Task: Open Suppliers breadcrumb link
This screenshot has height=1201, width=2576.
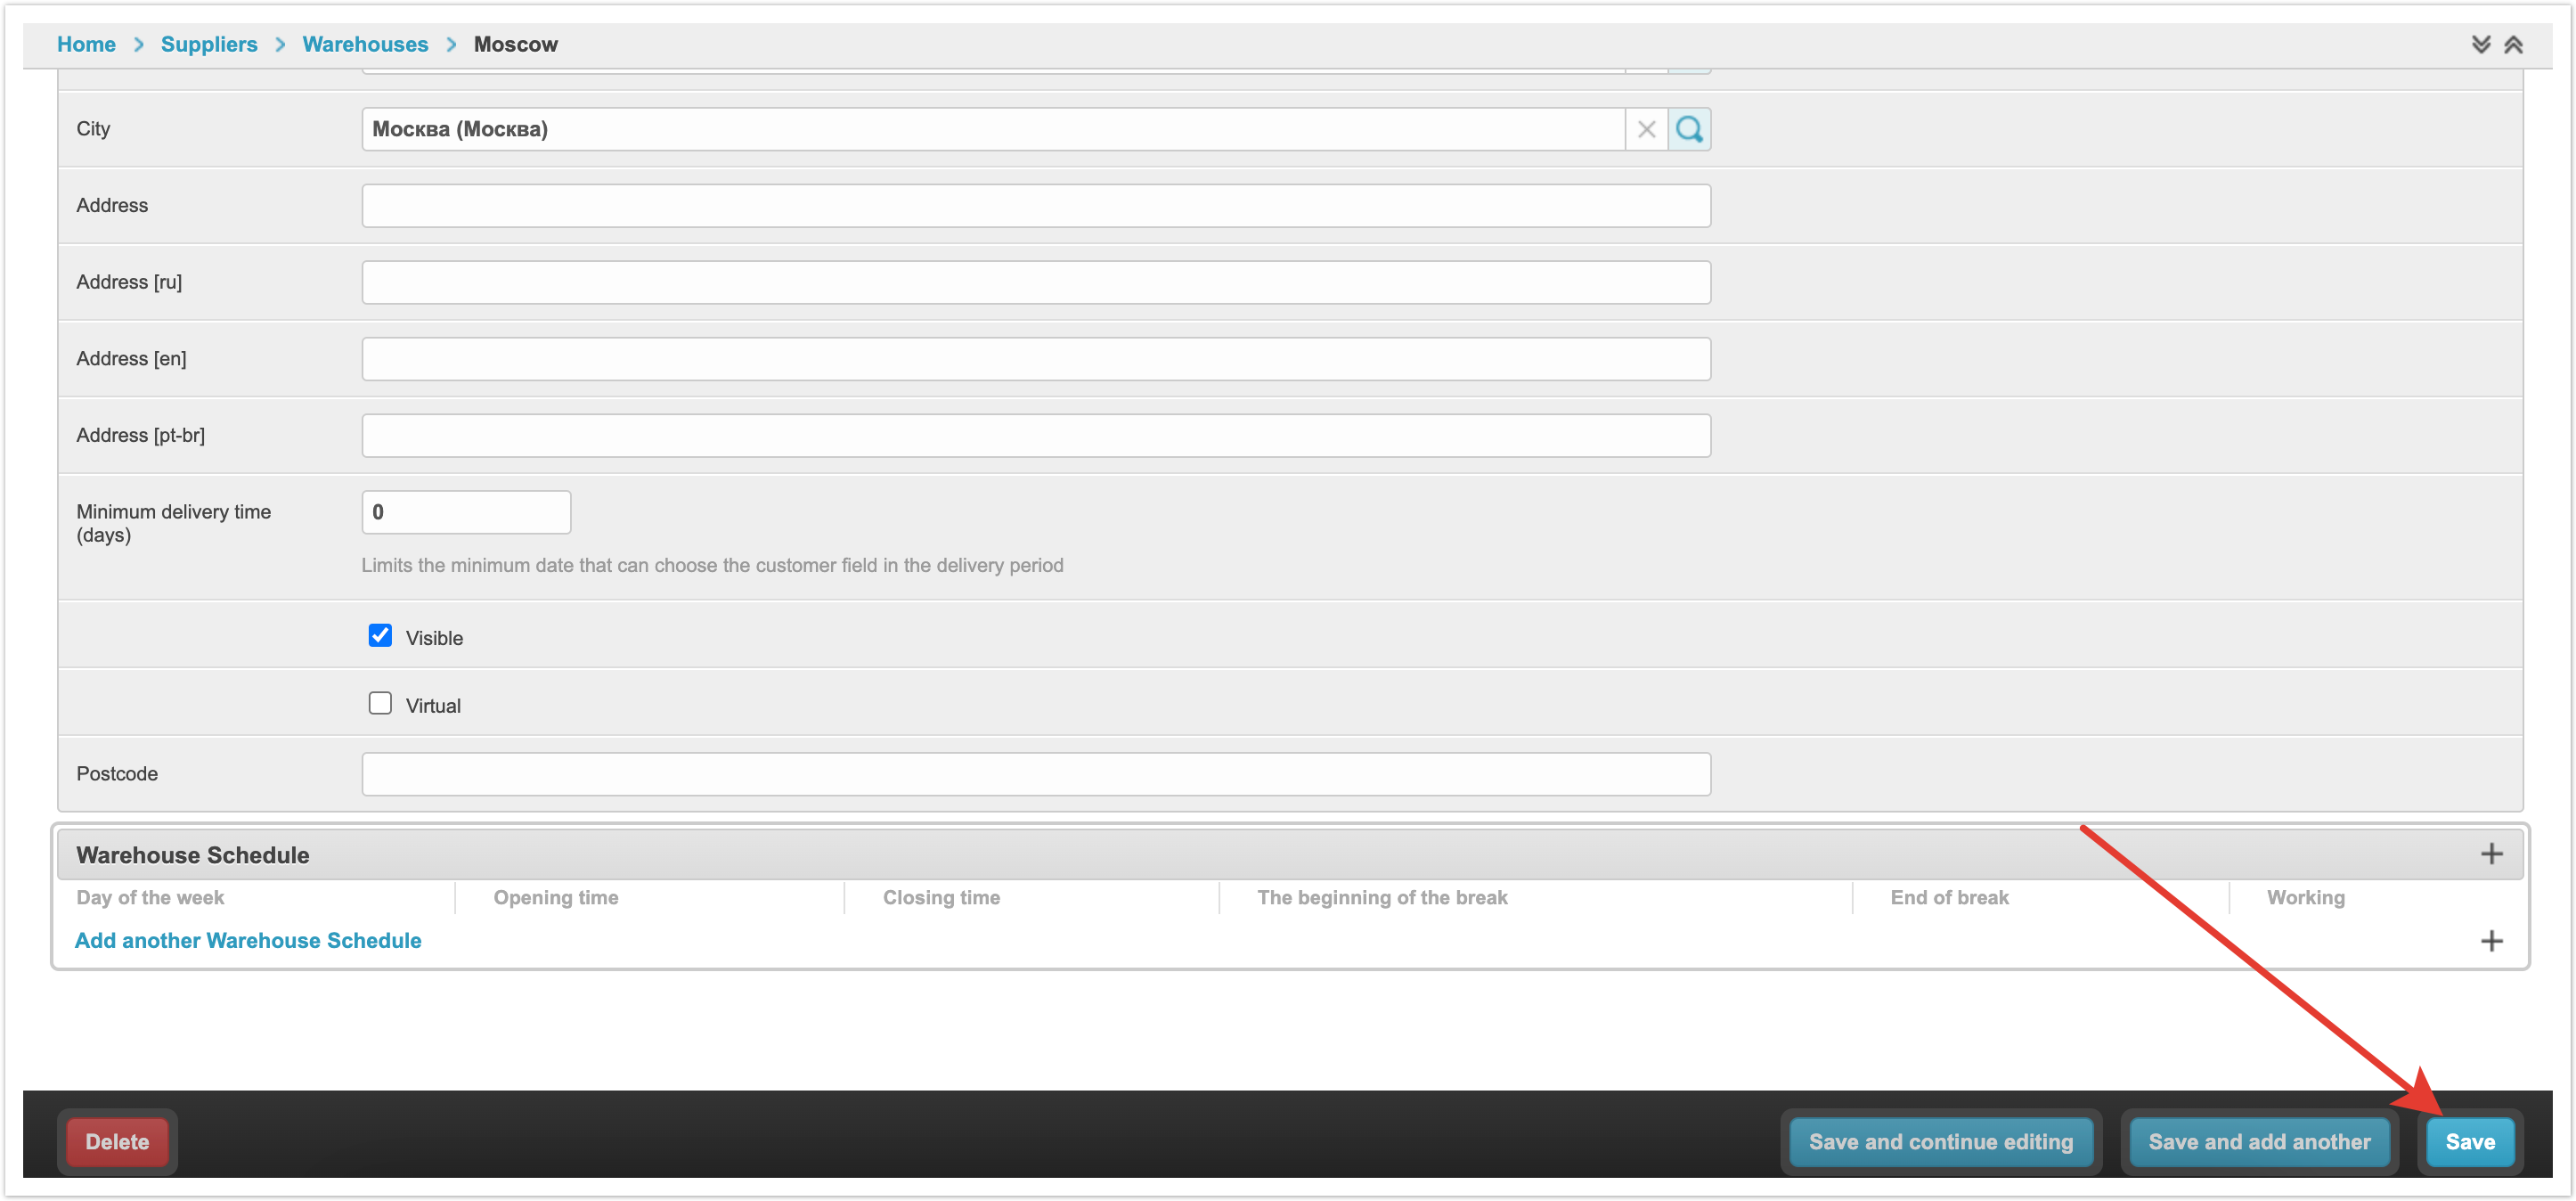Action: [x=209, y=45]
